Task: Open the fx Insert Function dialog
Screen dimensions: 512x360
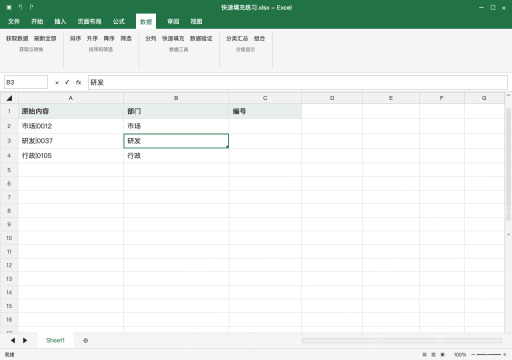Action: pos(78,82)
